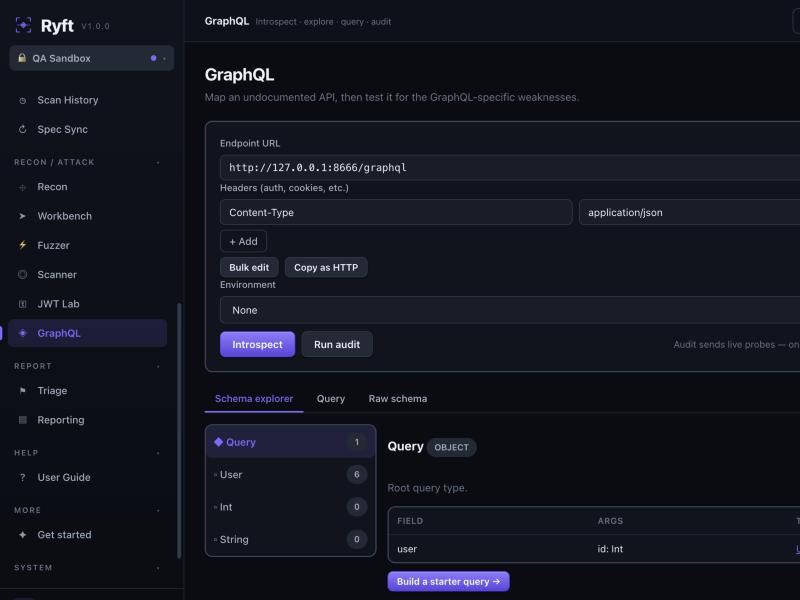The image size is (800, 600).
Task: Click the Get started sparkle icon
Action: point(22,535)
